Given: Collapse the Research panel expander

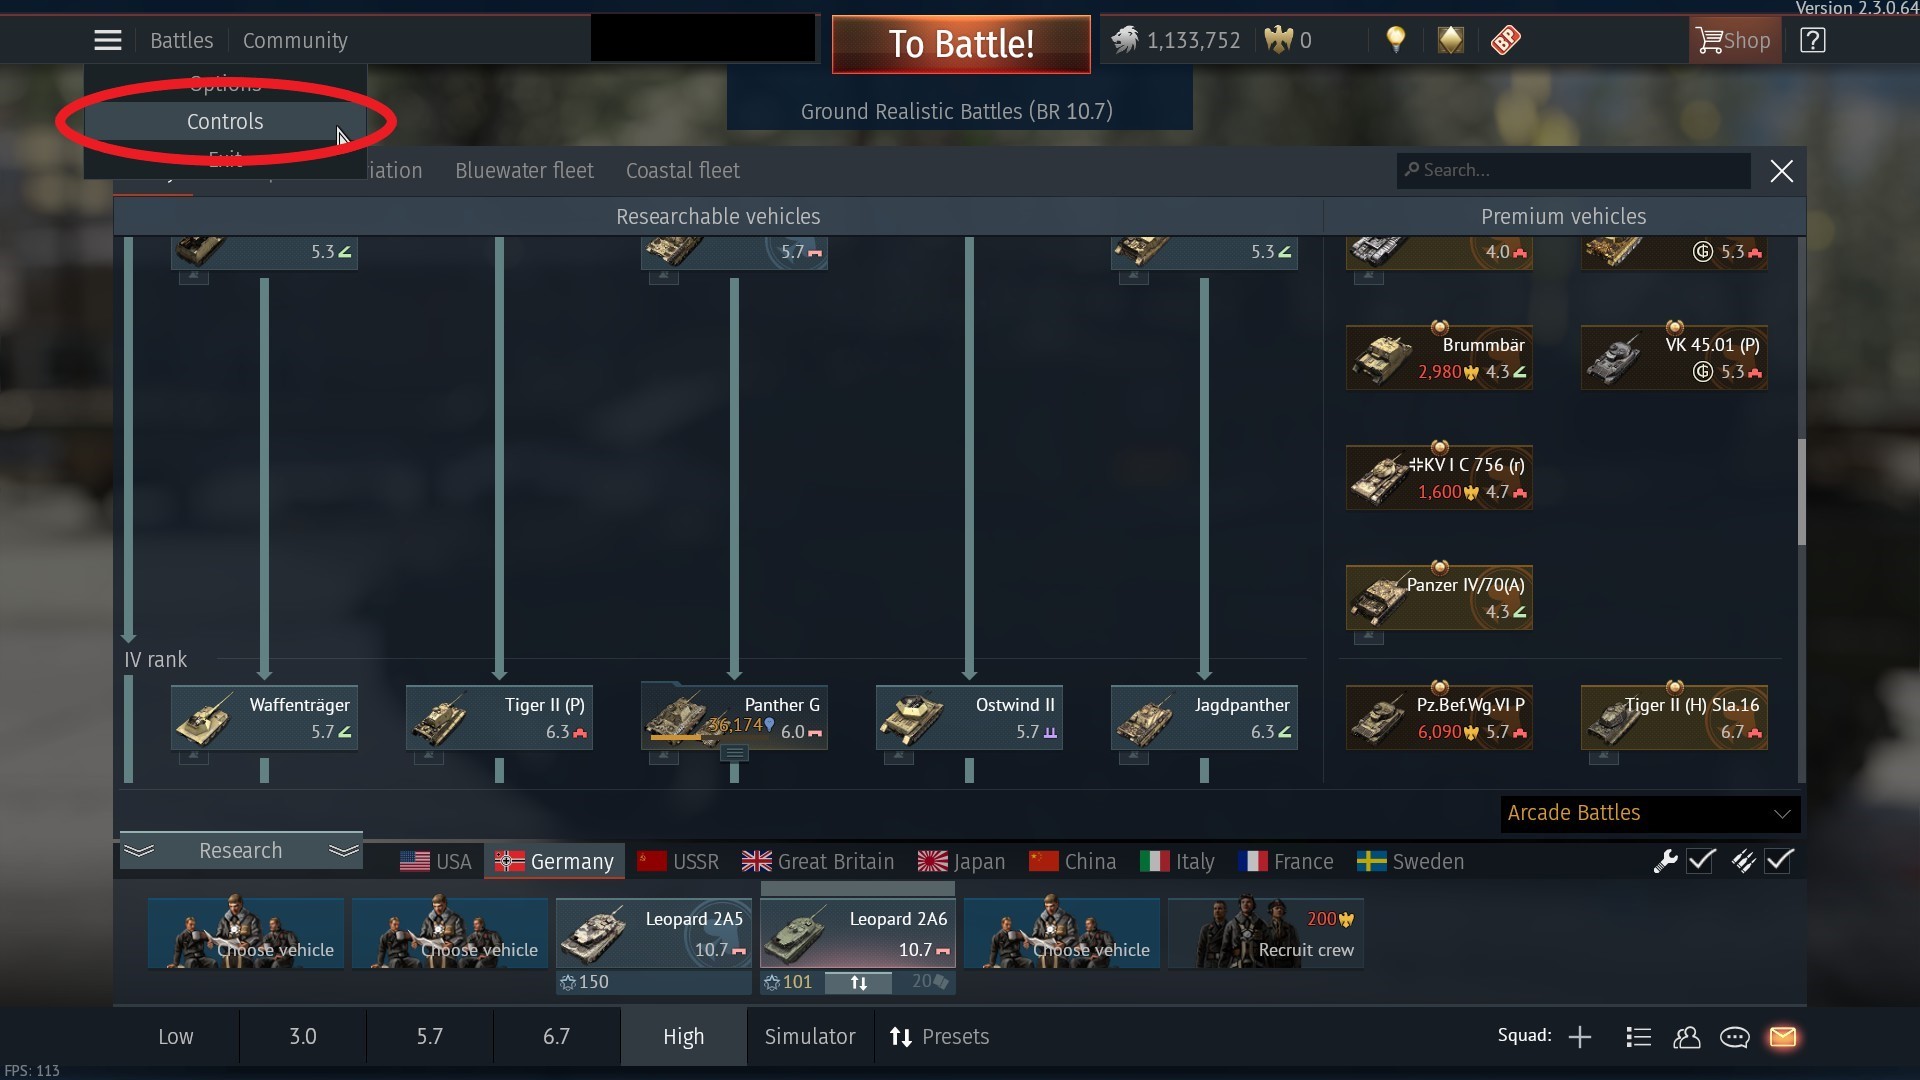Looking at the screenshot, I should (x=241, y=851).
